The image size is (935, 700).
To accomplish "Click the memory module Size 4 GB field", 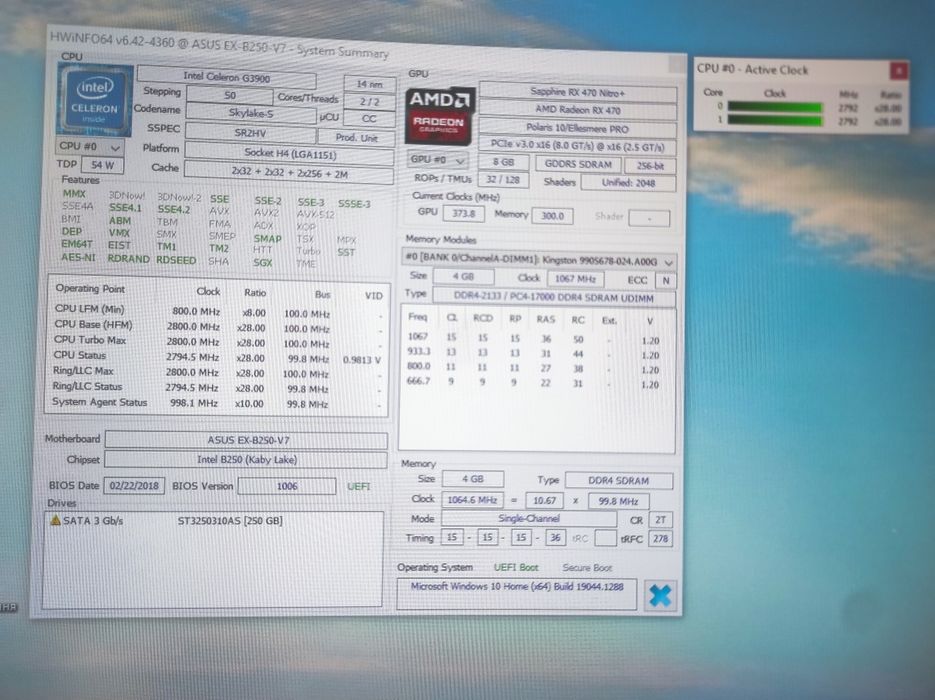I will [463, 277].
